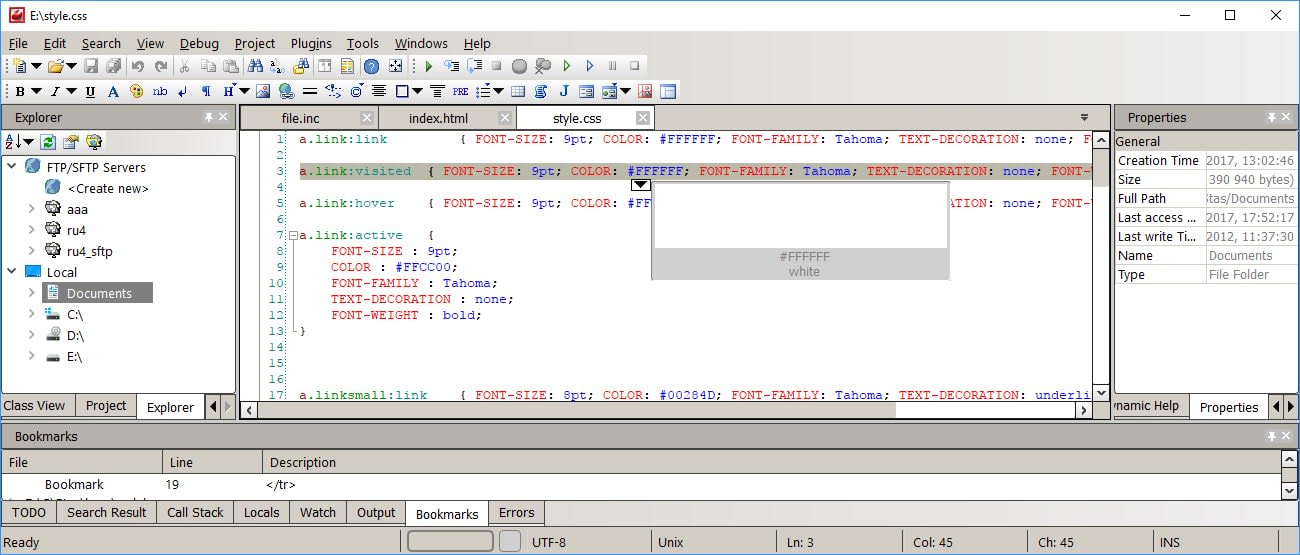Collapse the a.link:active code fold
1300x555 pixels.
pyautogui.click(x=291, y=236)
